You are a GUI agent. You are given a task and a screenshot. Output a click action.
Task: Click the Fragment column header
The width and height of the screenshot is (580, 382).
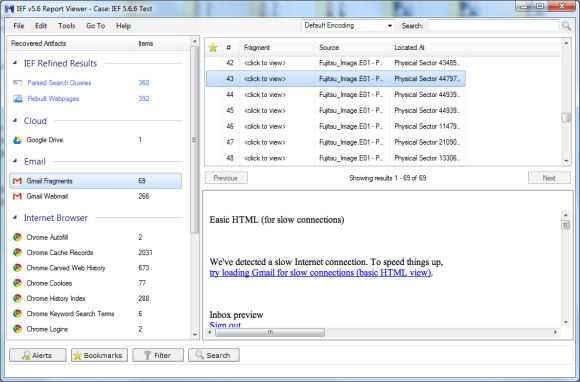(257, 47)
